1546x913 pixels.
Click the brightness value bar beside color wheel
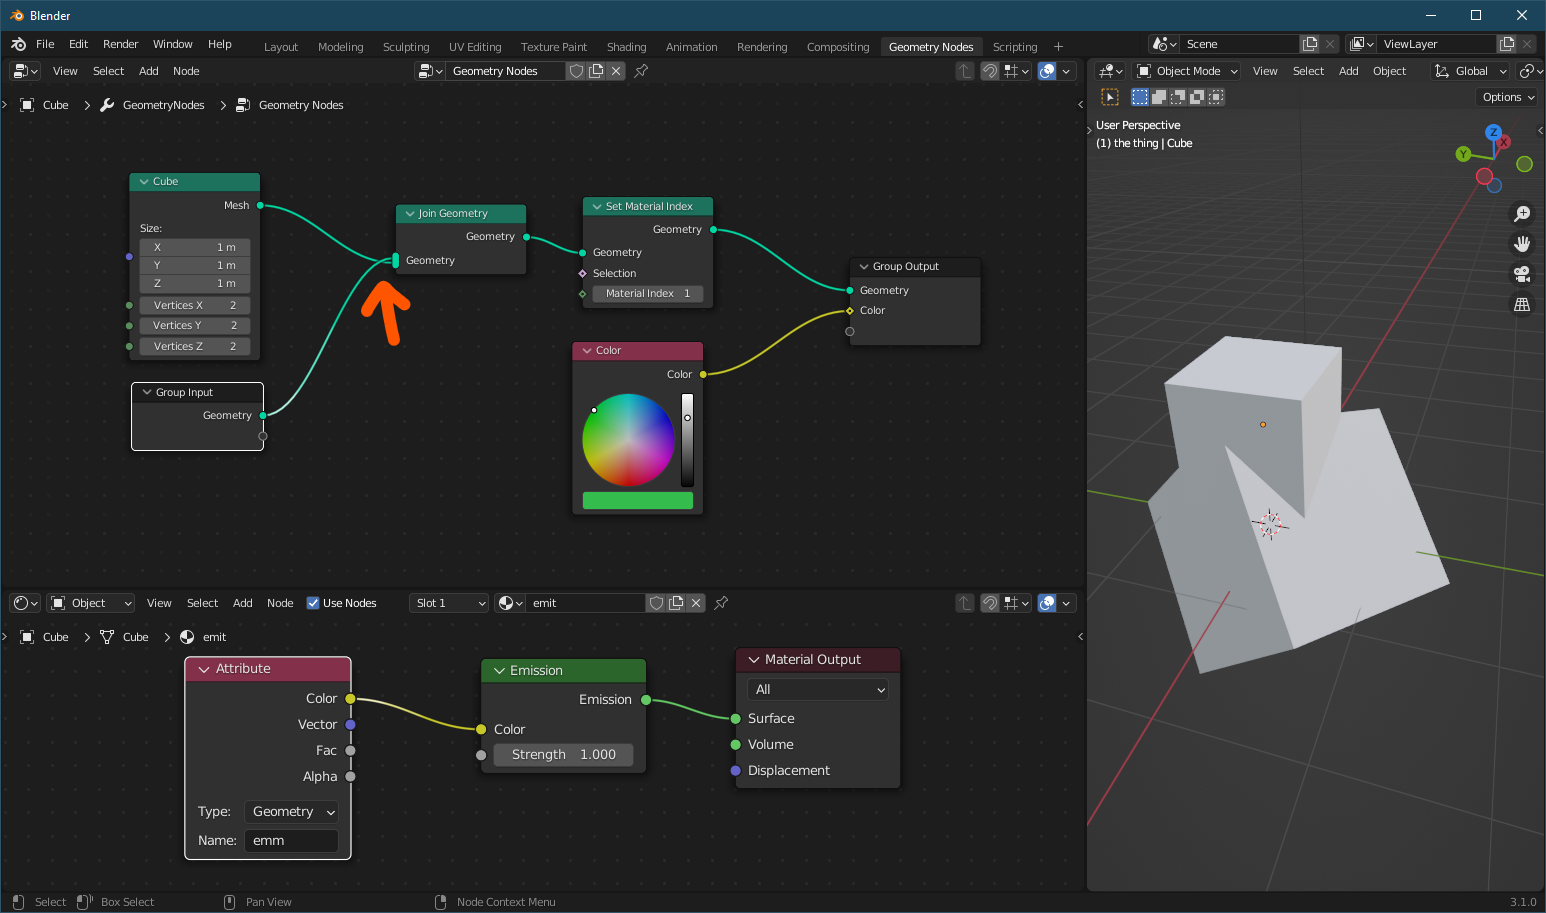[x=687, y=440]
